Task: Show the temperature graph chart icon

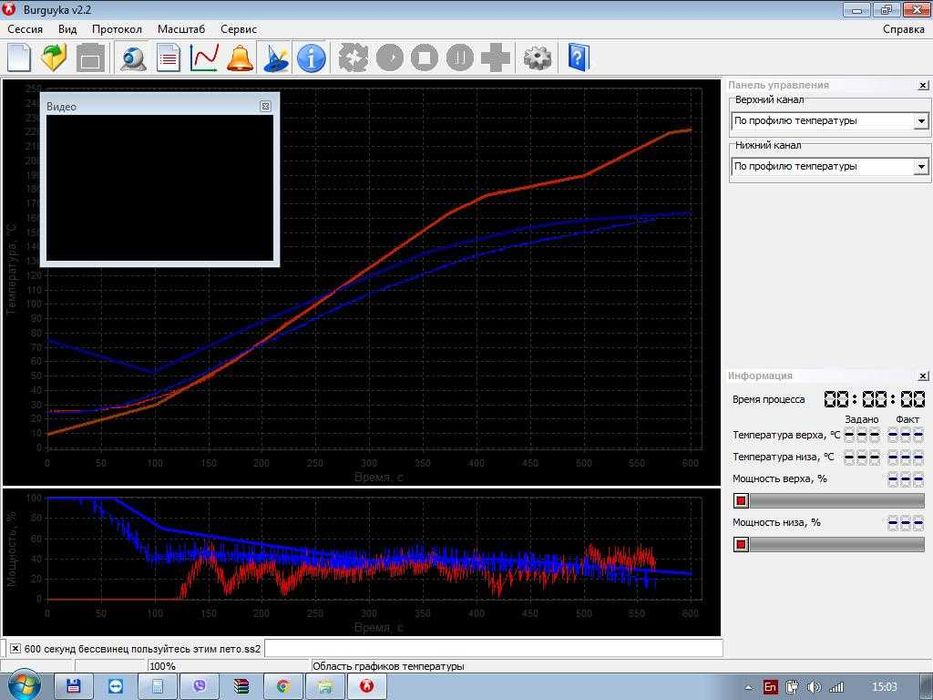Action: coord(204,58)
